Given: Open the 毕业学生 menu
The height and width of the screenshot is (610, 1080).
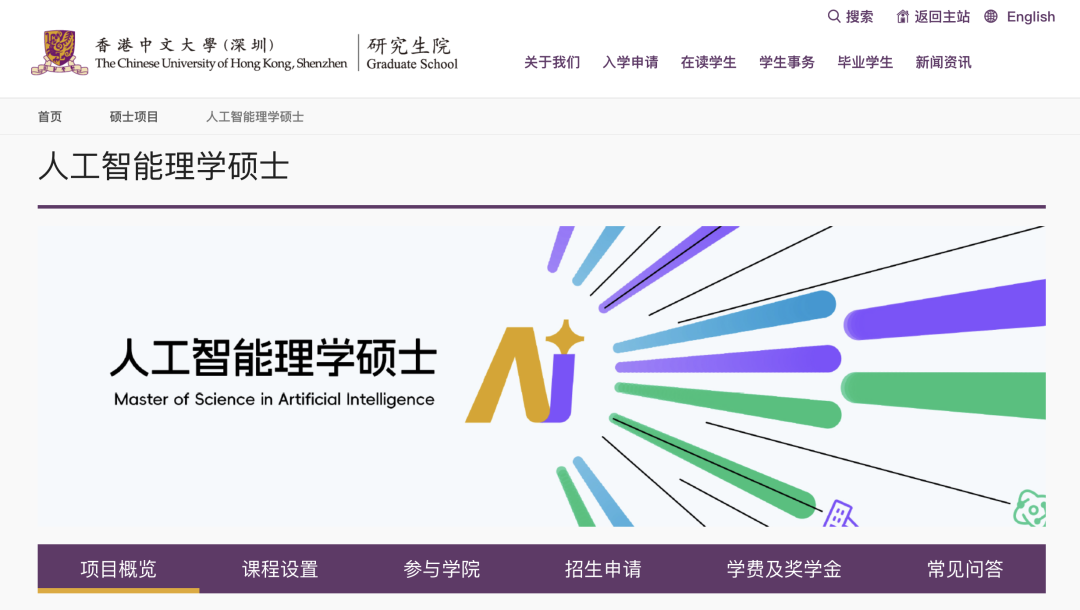Looking at the screenshot, I should pyautogui.click(x=865, y=63).
